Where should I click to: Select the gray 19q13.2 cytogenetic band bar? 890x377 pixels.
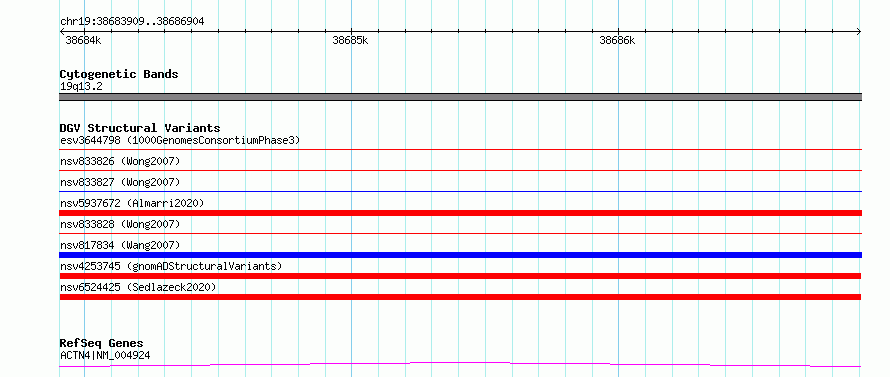(460, 97)
